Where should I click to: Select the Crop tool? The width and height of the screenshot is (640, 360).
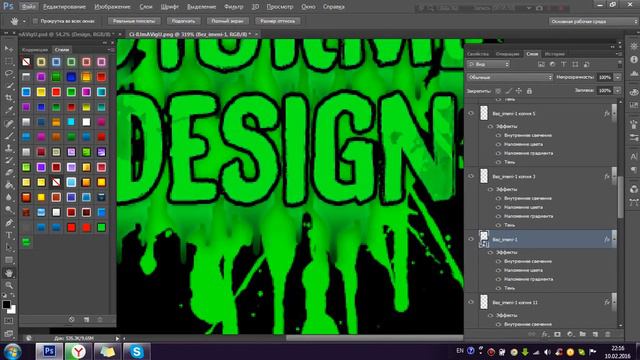coord(9,98)
